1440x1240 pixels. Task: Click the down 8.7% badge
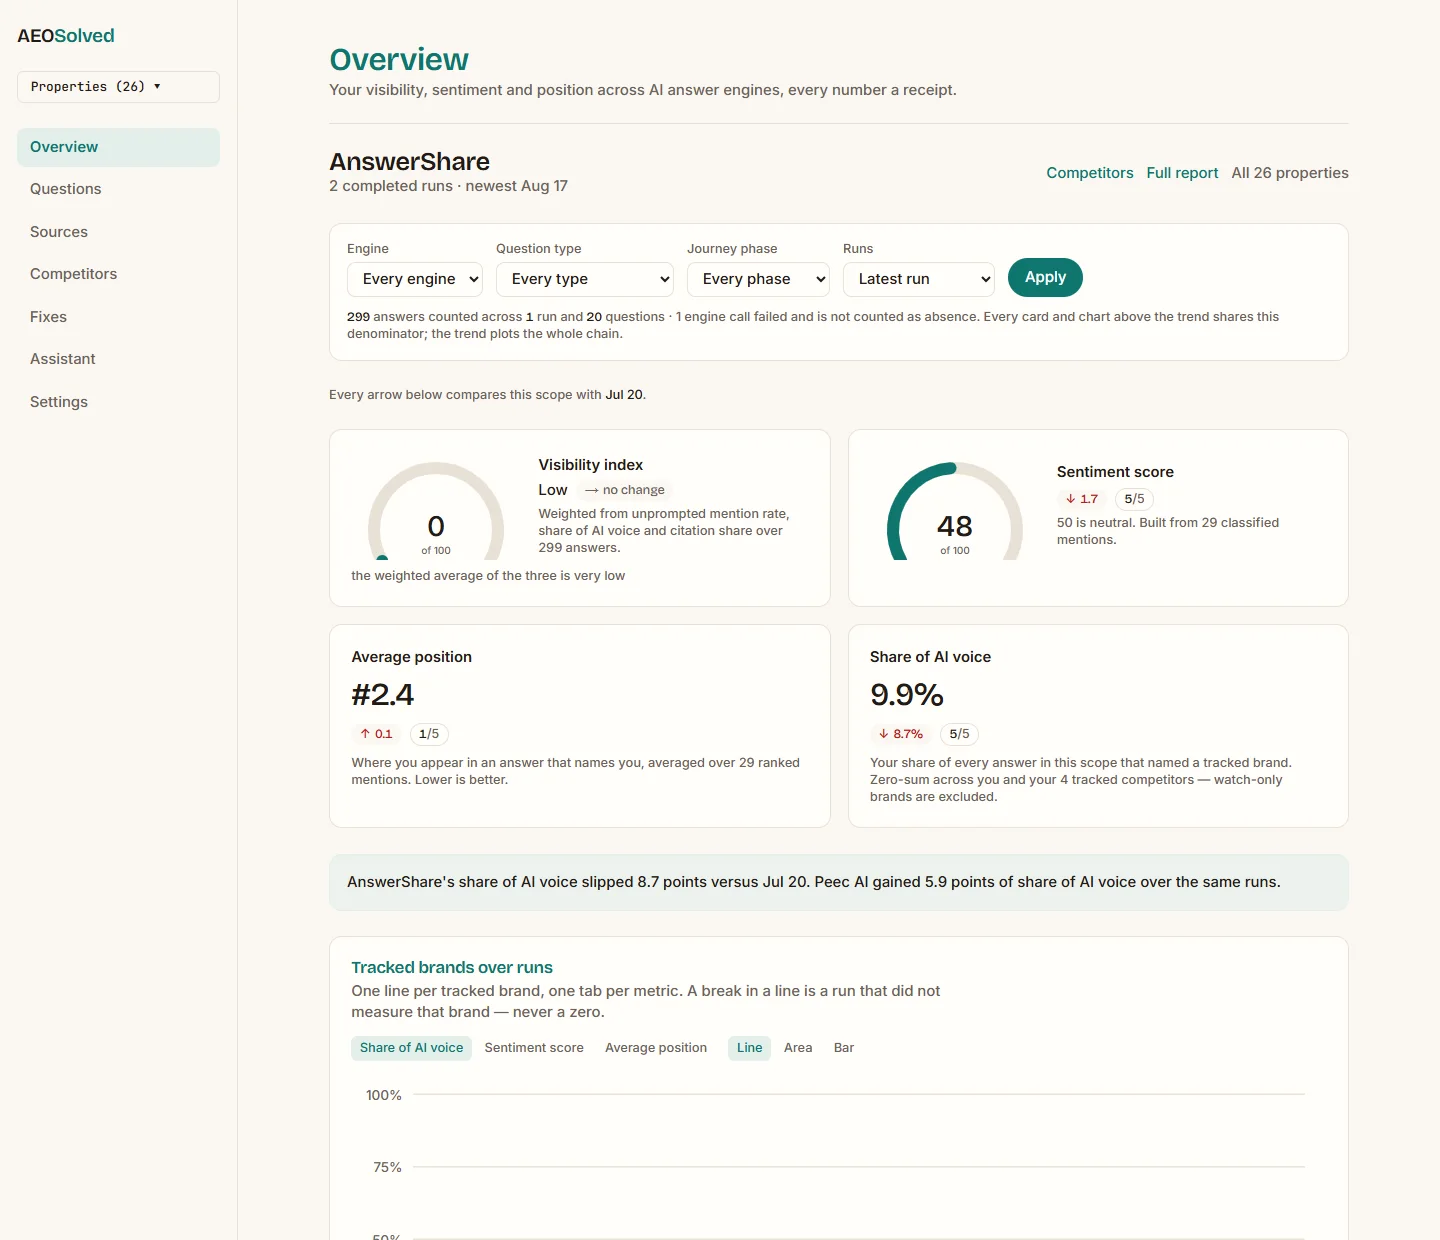pyautogui.click(x=901, y=734)
